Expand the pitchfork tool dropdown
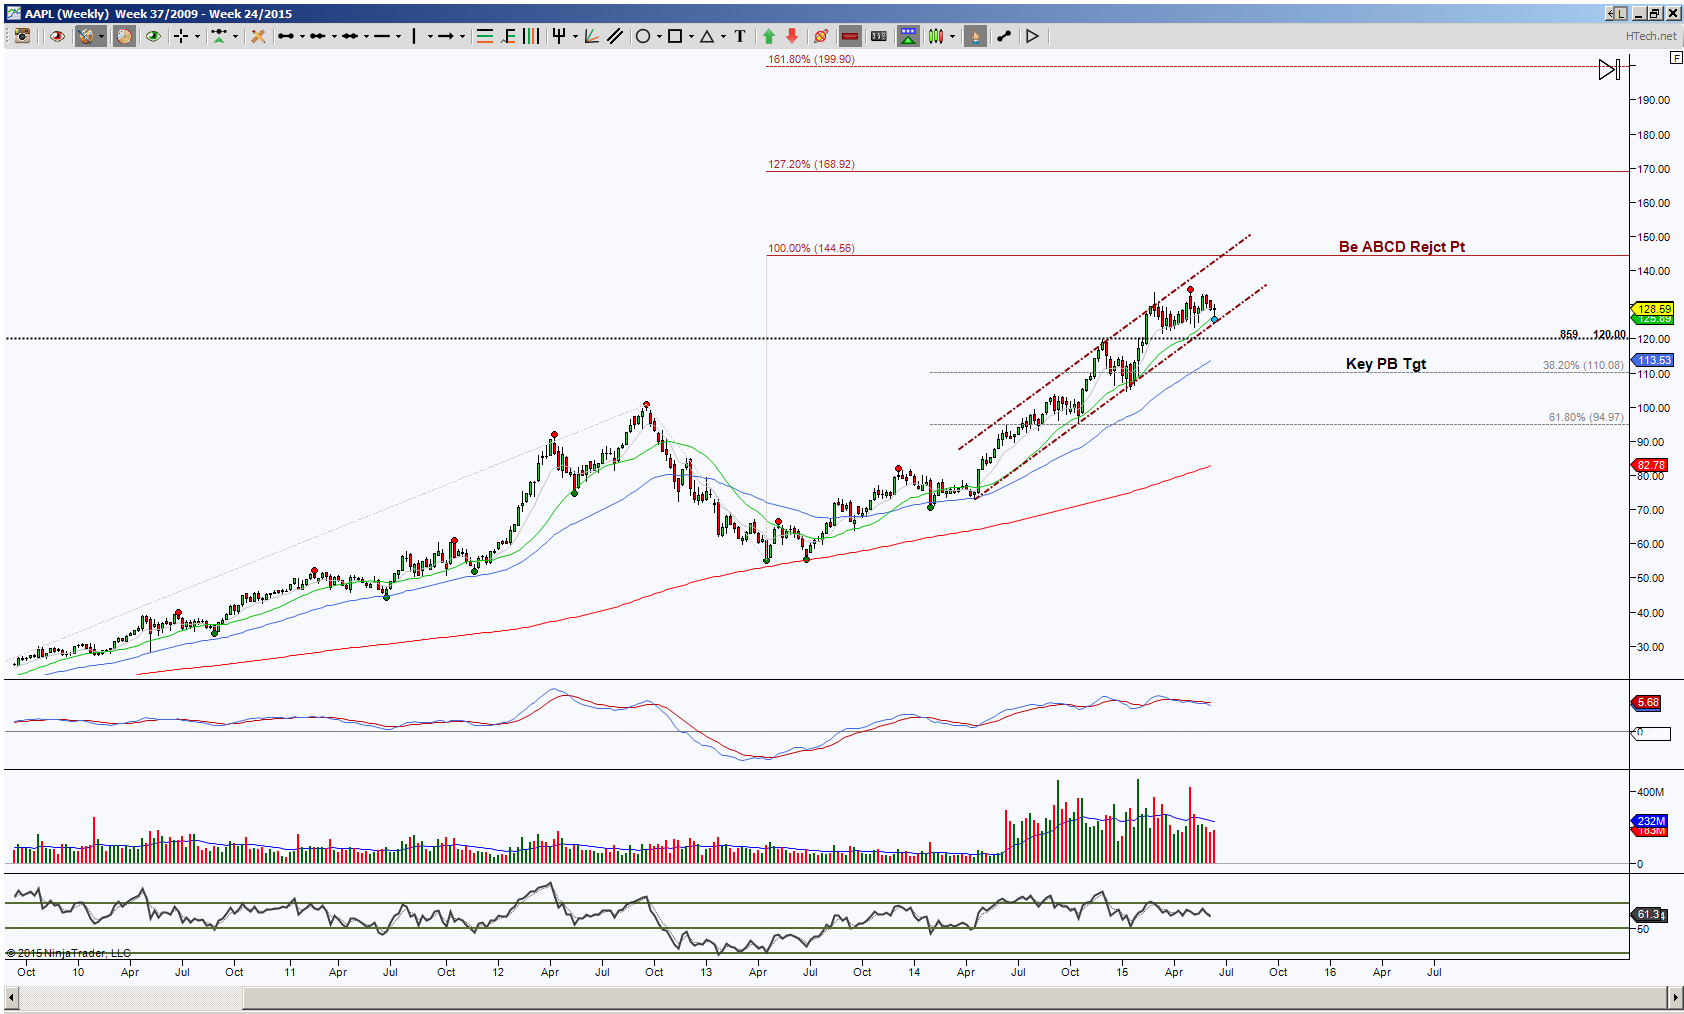 pos(575,36)
